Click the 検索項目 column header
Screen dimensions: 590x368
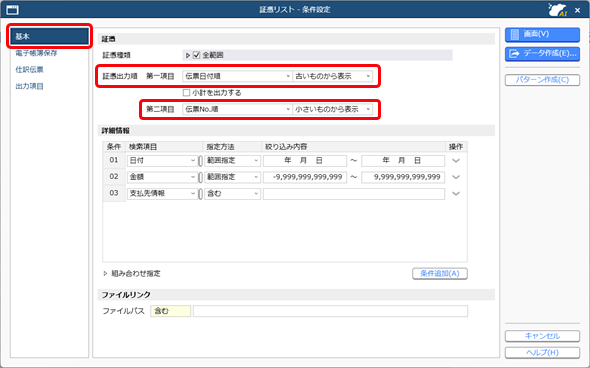(164, 147)
